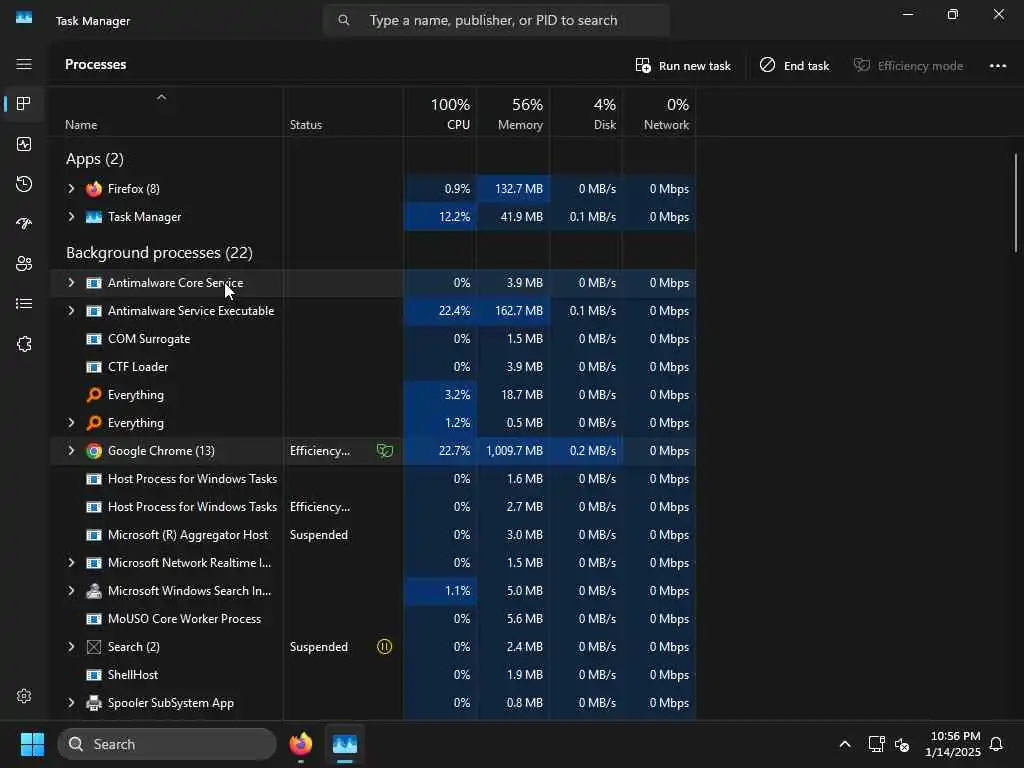Open the notifications bell icon

pos(996,744)
